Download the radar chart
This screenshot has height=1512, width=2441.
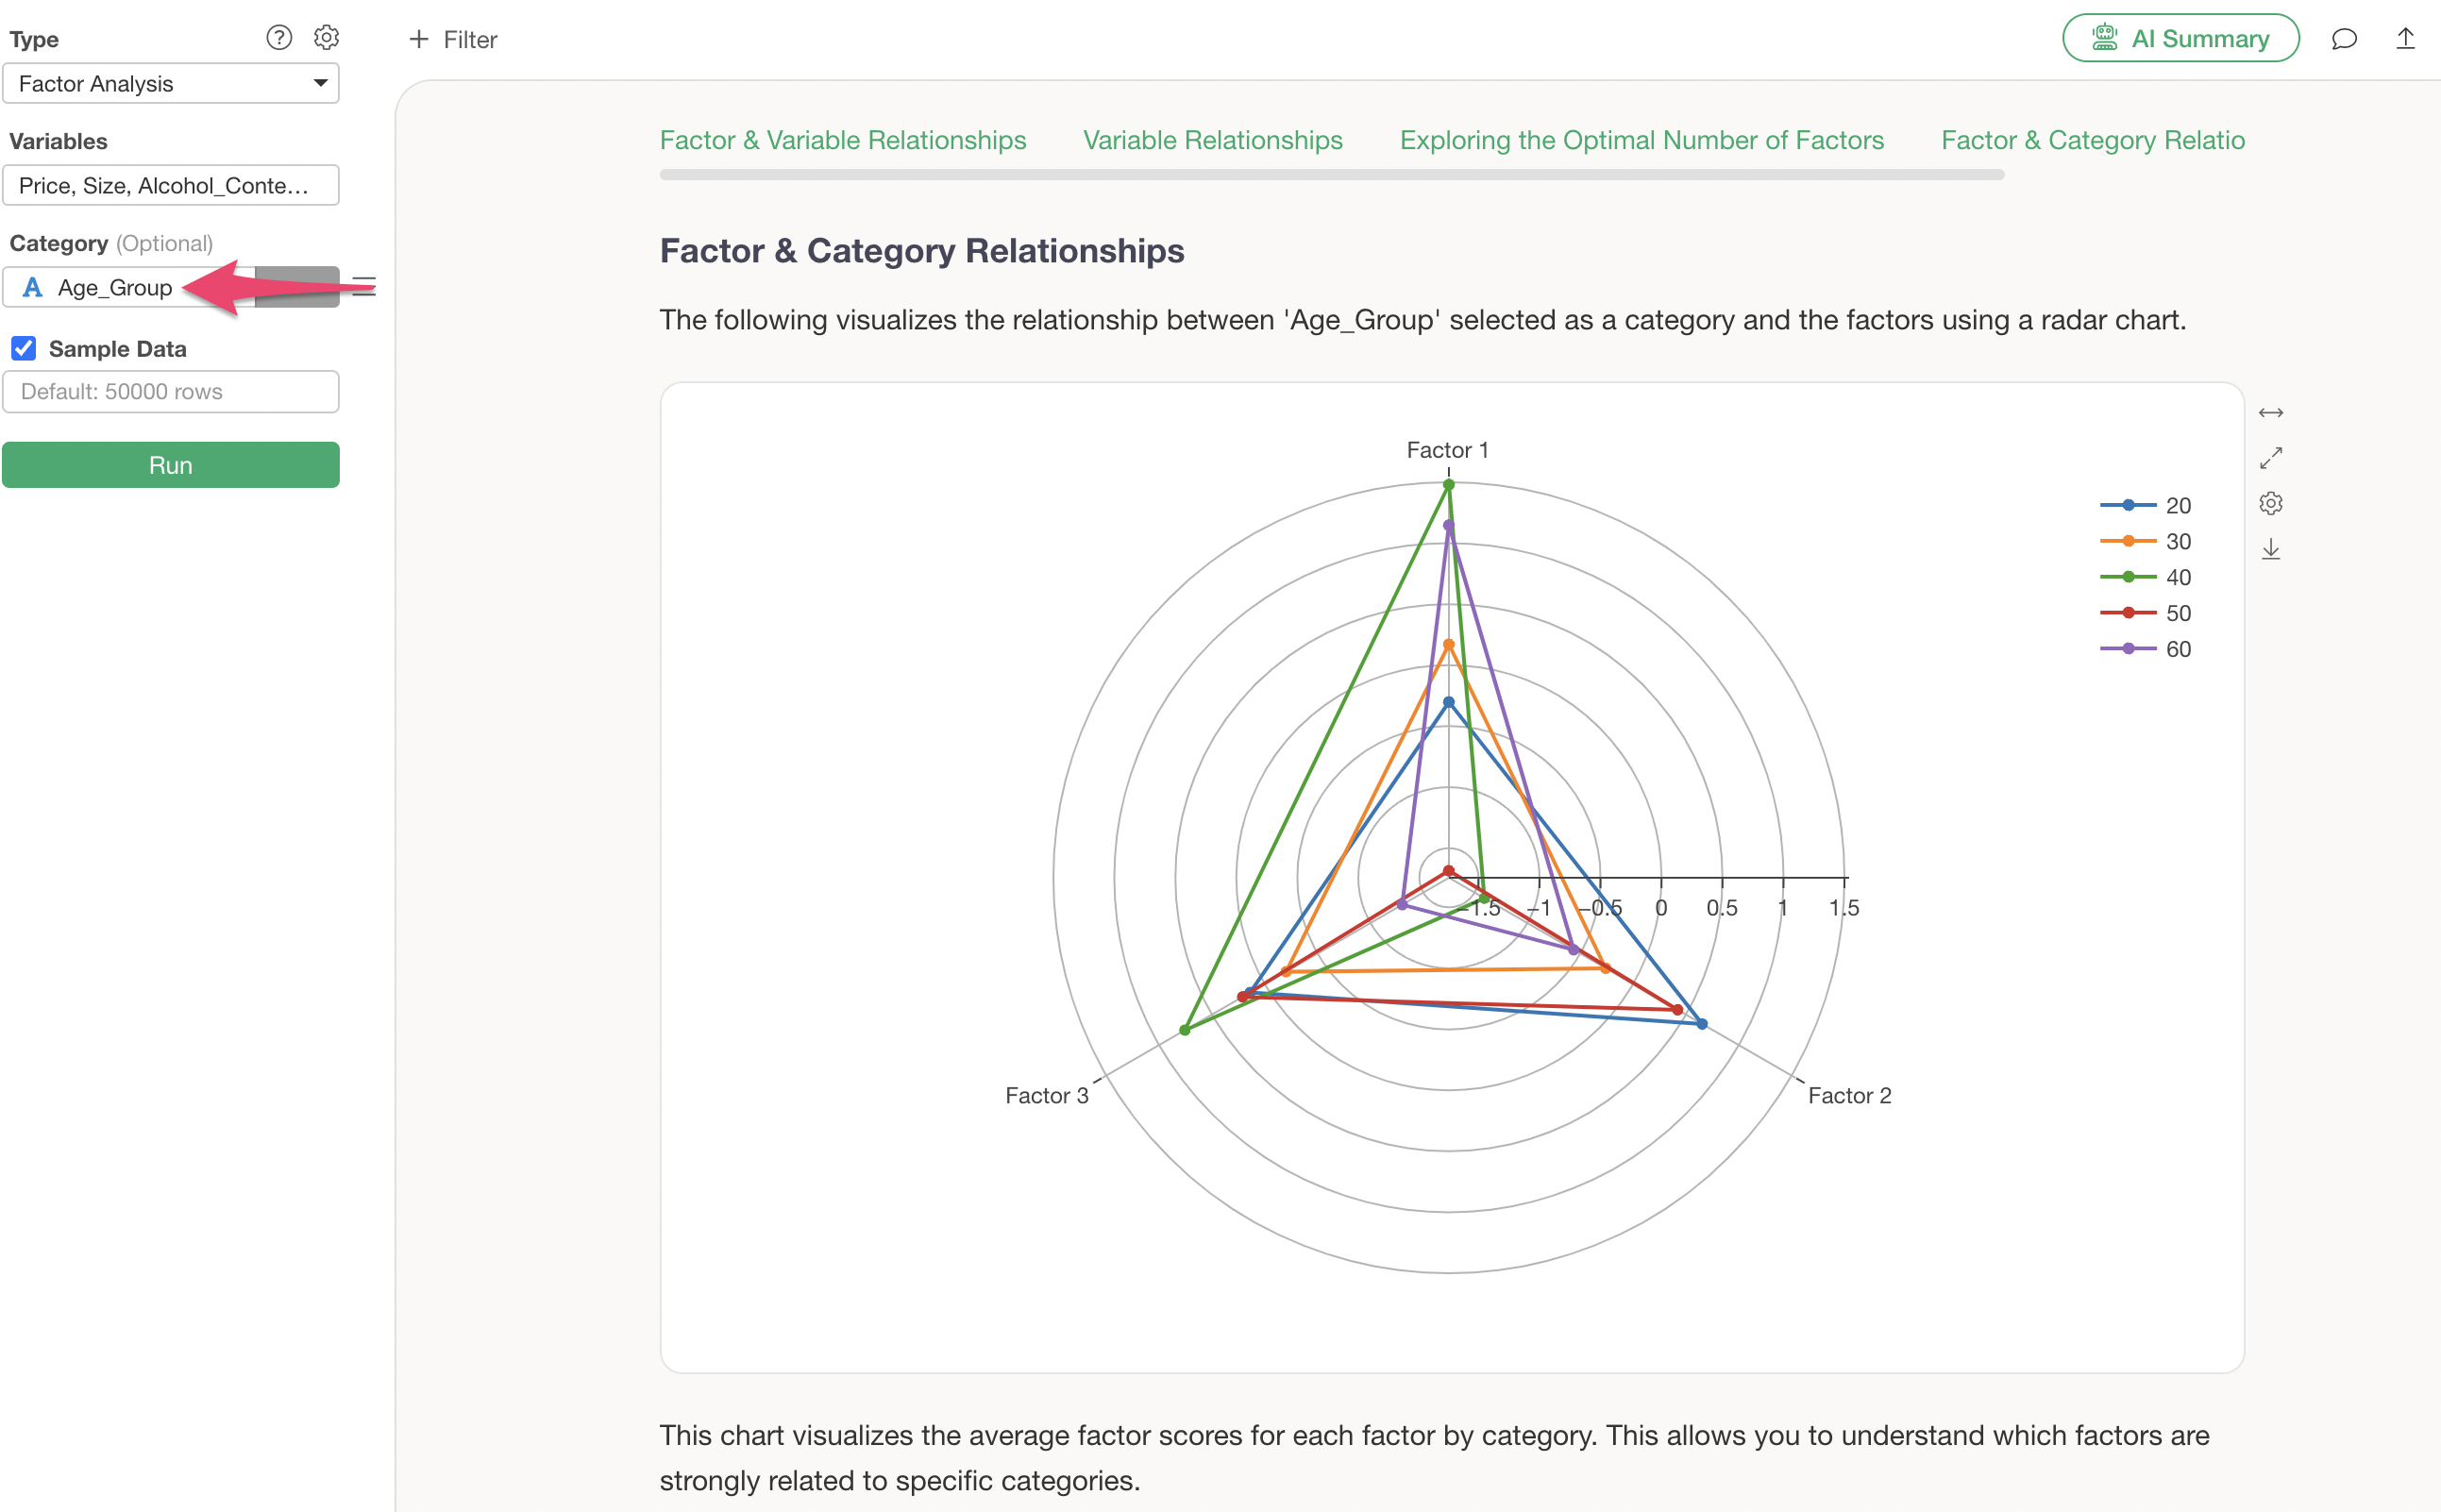point(2270,549)
